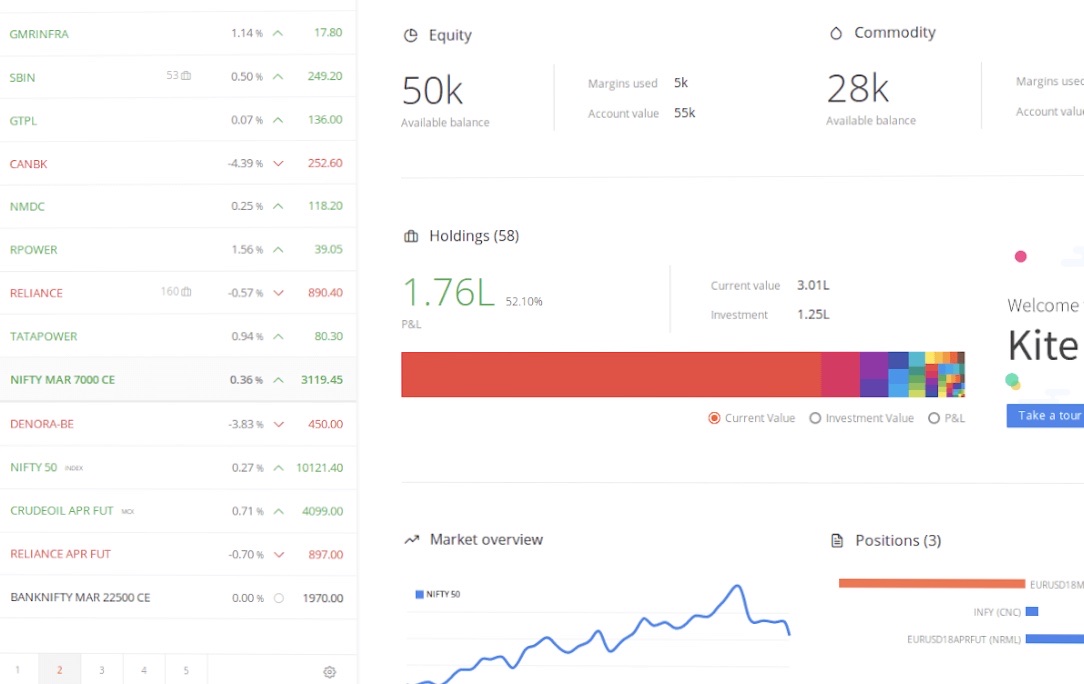Switch to watchlist page 5

click(x=186, y=669)
